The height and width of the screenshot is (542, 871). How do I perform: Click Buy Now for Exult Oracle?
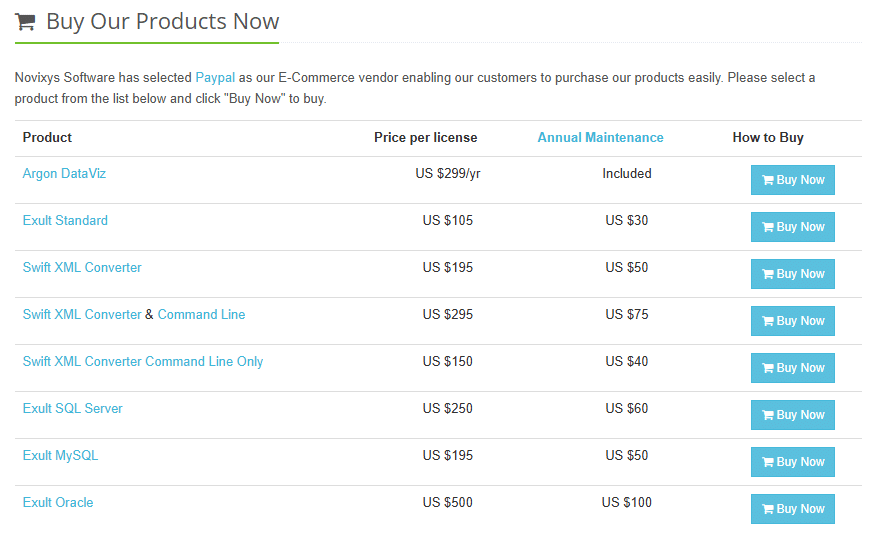point(792,509)
